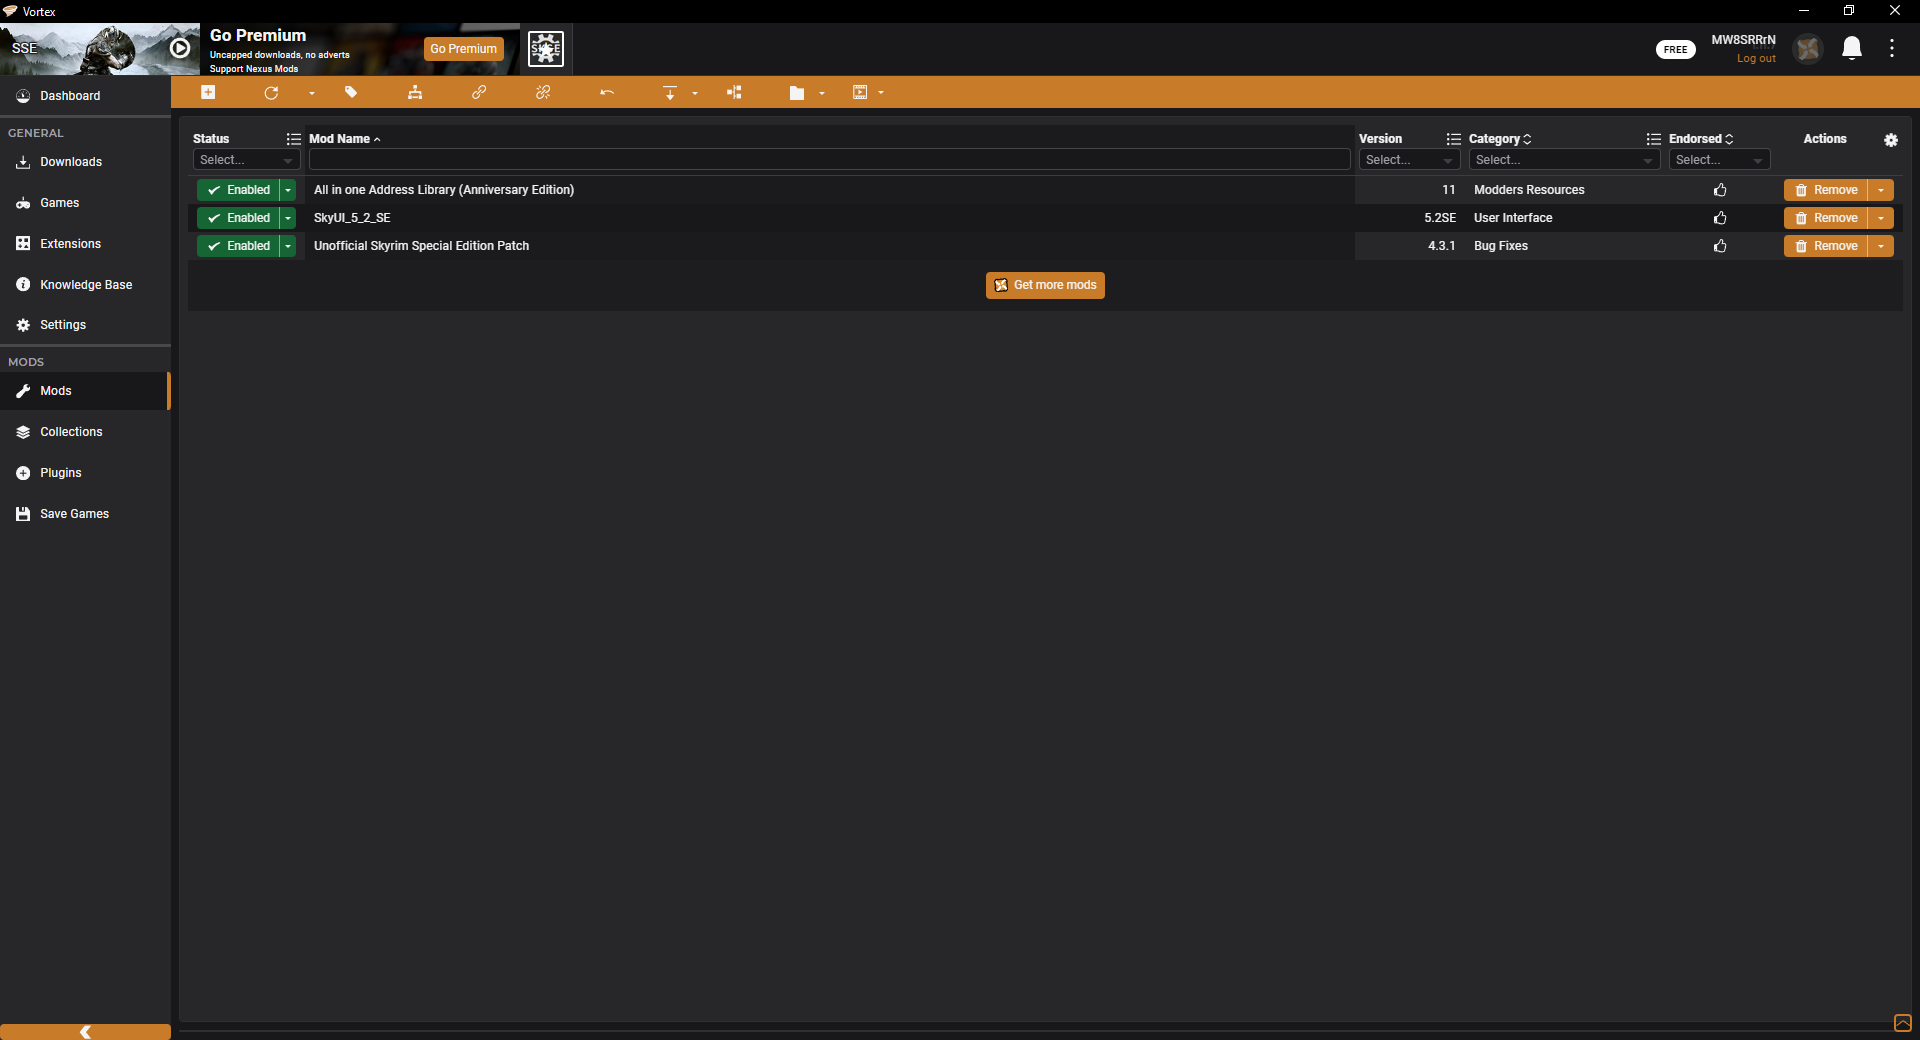Sort the table by Category header
The image size is (1920, 1040).
(x=1500, y=139)
